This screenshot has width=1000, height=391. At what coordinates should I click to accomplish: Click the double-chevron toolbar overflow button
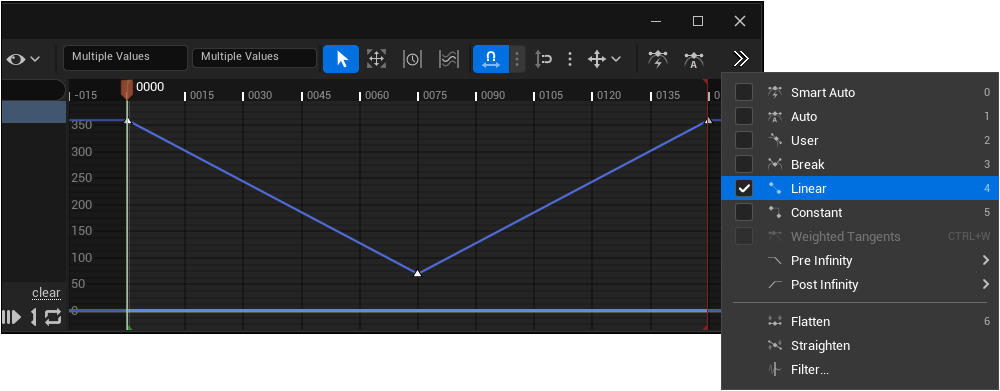coord(740,59)
